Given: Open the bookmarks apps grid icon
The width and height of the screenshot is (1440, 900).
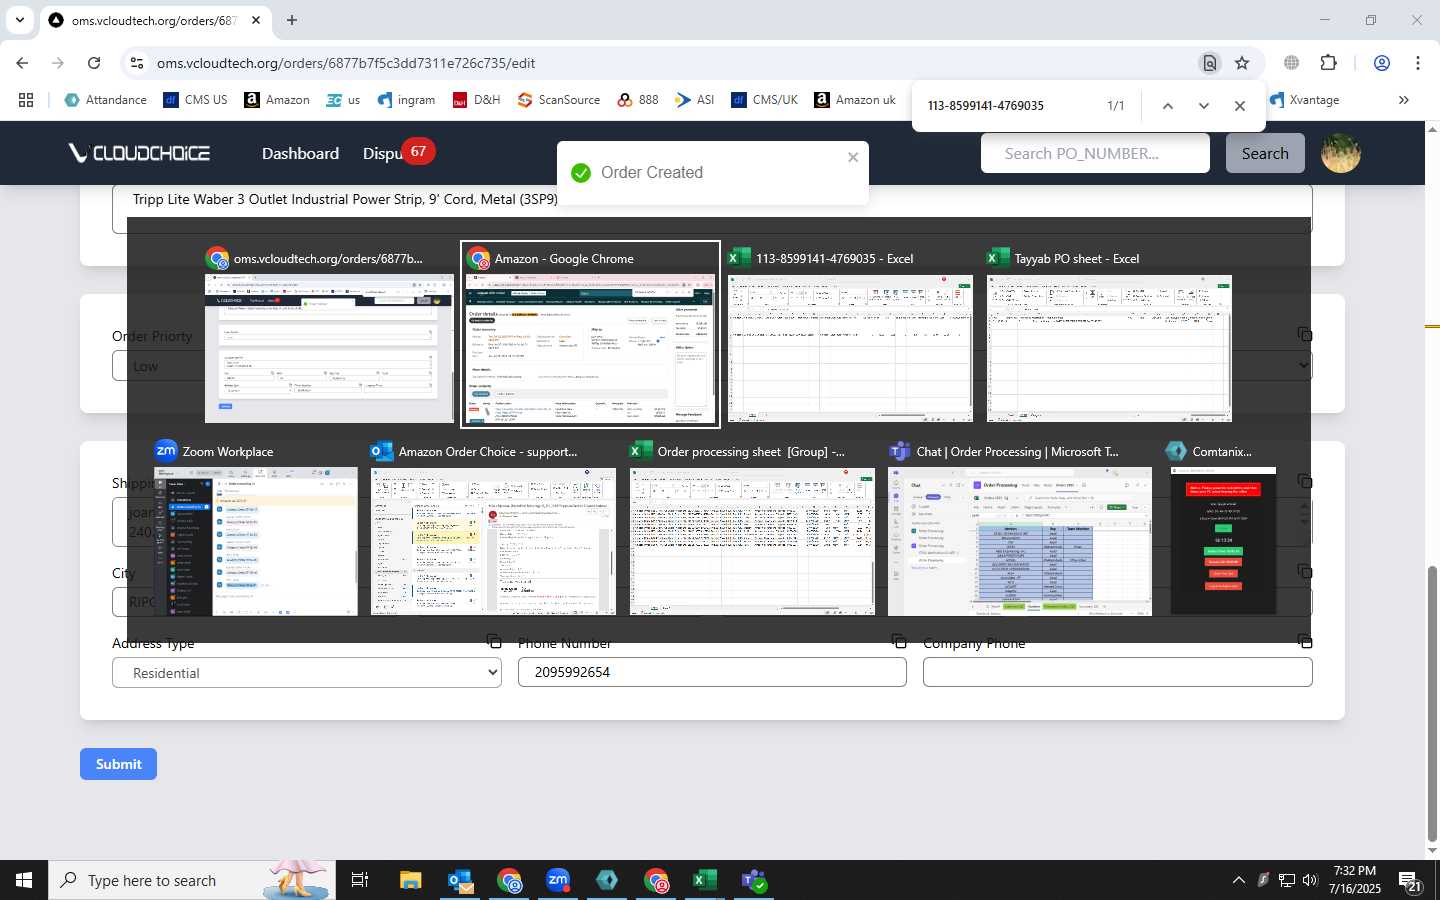Looking at the screenshot, I should [26, 100].
